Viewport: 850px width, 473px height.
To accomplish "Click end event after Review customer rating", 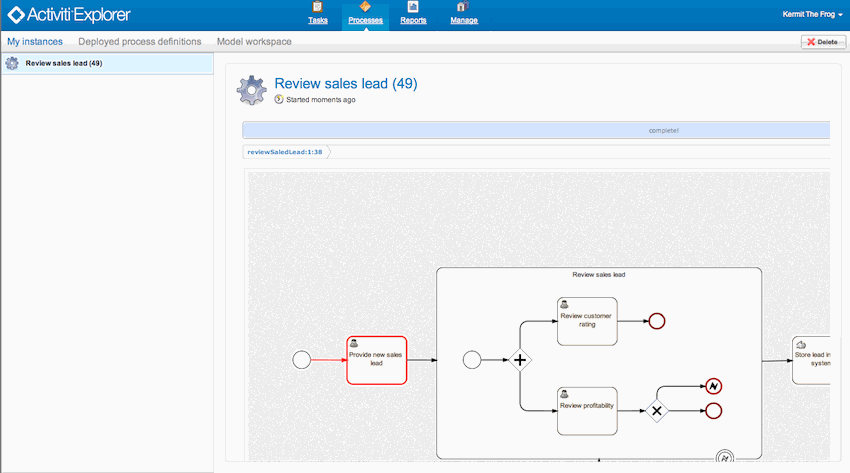I will point(656,321).
